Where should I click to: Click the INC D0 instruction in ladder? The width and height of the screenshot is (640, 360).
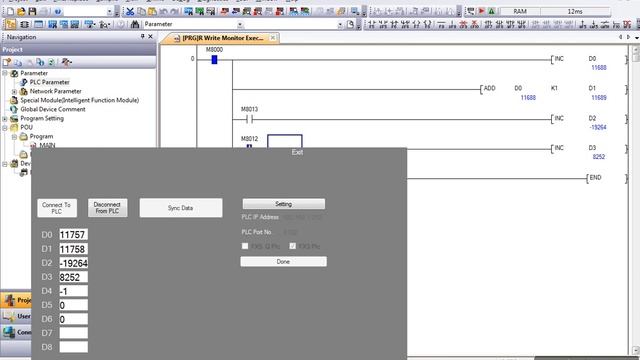(x=589, y=59)
